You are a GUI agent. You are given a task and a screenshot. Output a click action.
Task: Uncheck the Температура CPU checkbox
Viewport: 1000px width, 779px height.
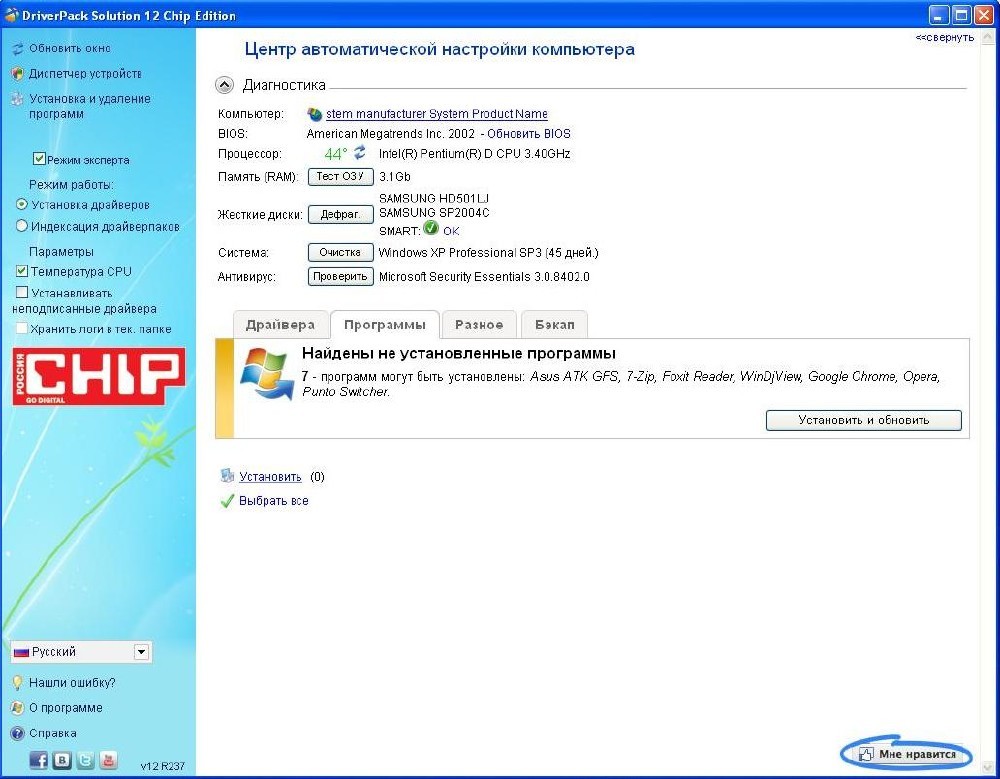(22, 271)
